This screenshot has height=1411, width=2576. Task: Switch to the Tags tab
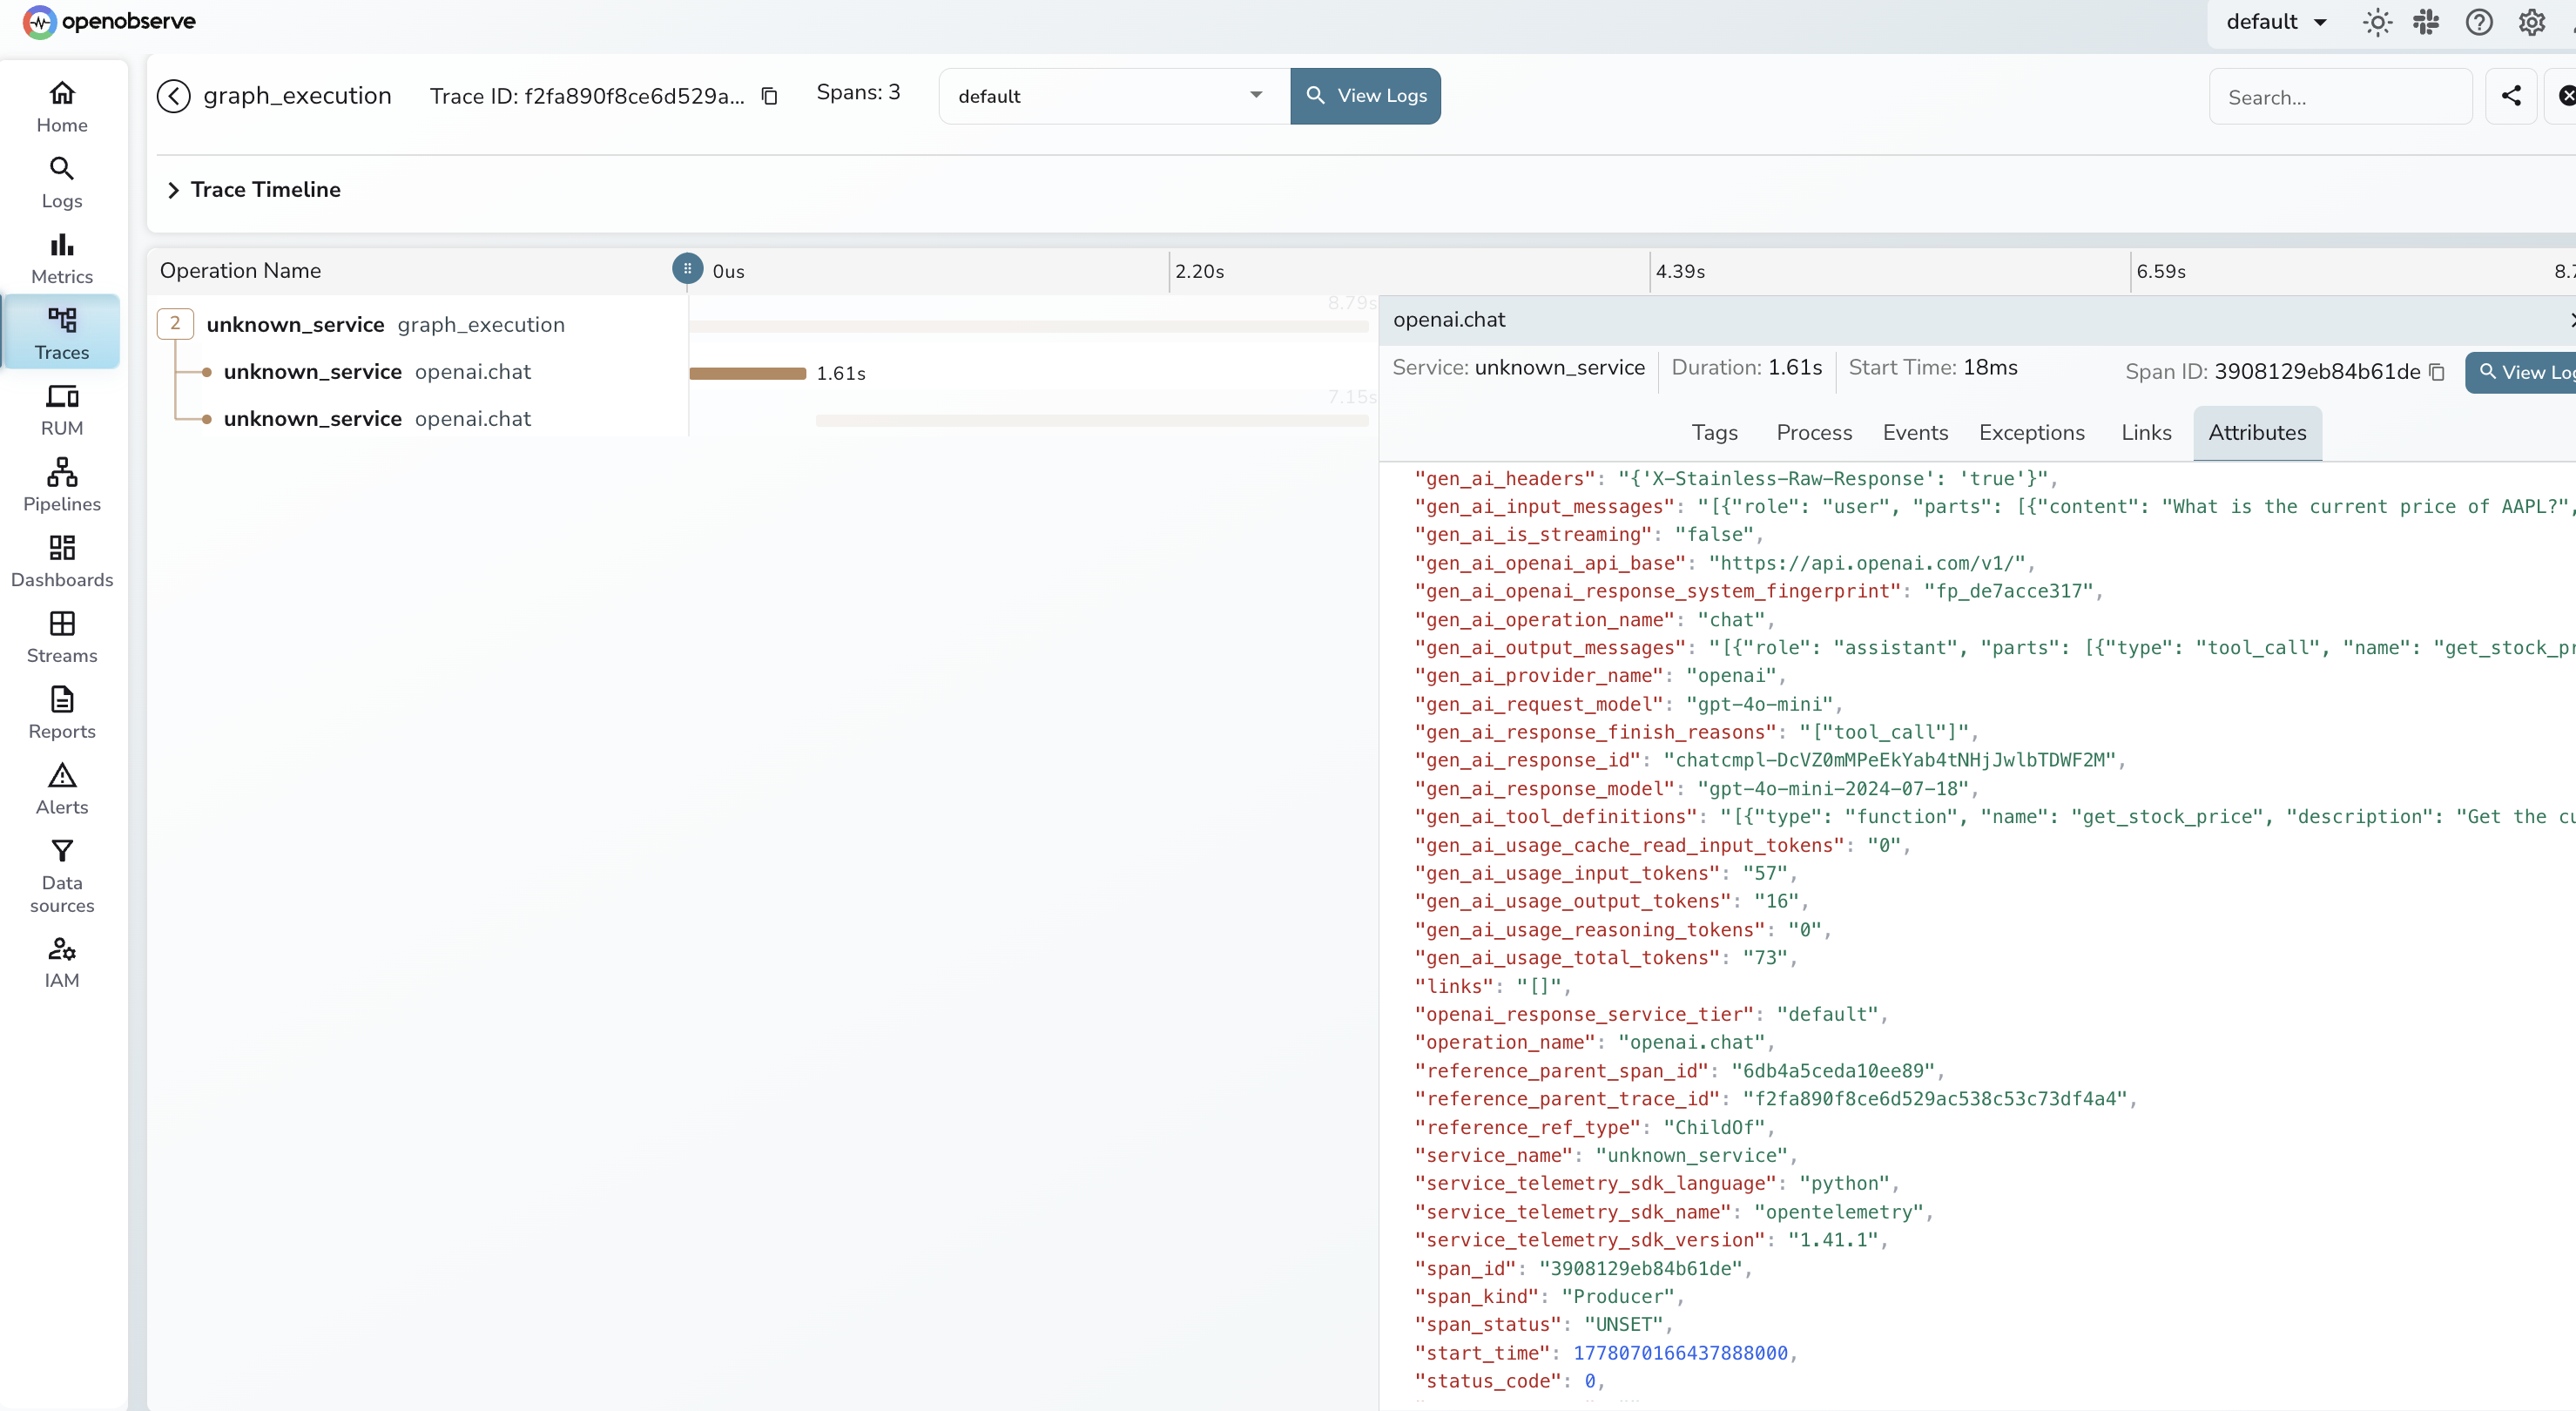(x=1714, y=433)
